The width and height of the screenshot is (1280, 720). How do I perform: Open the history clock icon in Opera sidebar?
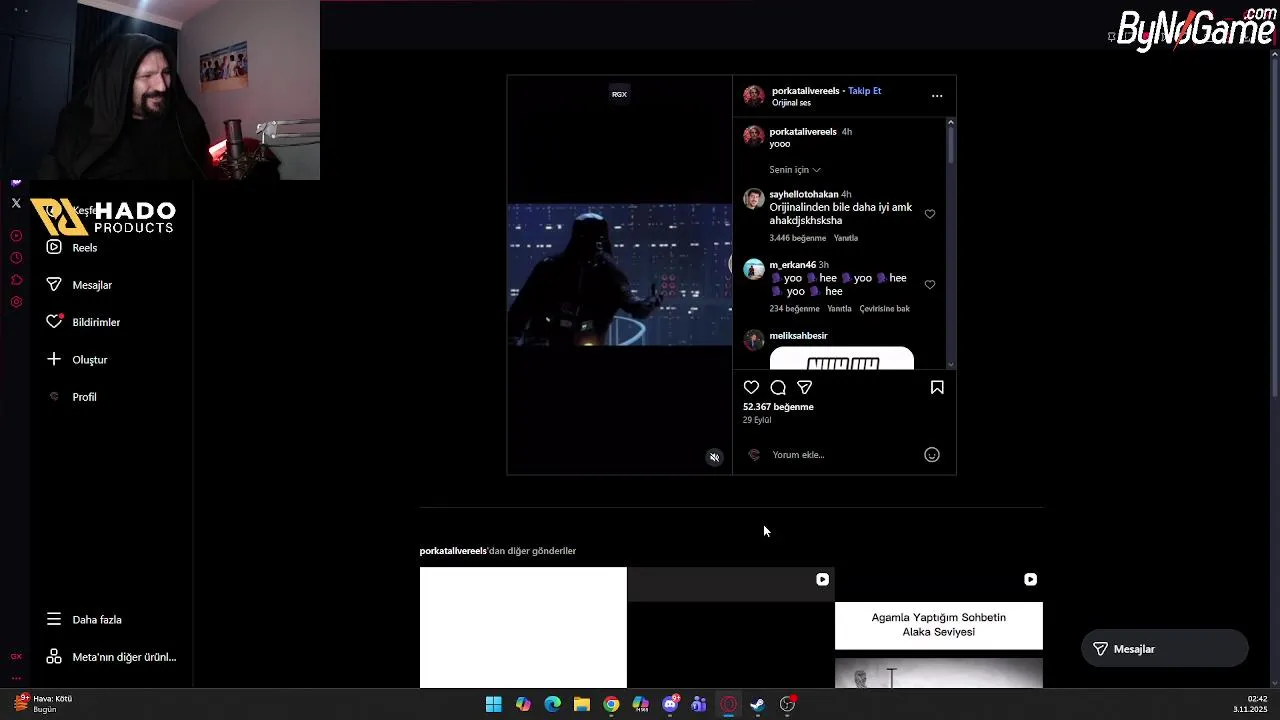click(16, 258)
